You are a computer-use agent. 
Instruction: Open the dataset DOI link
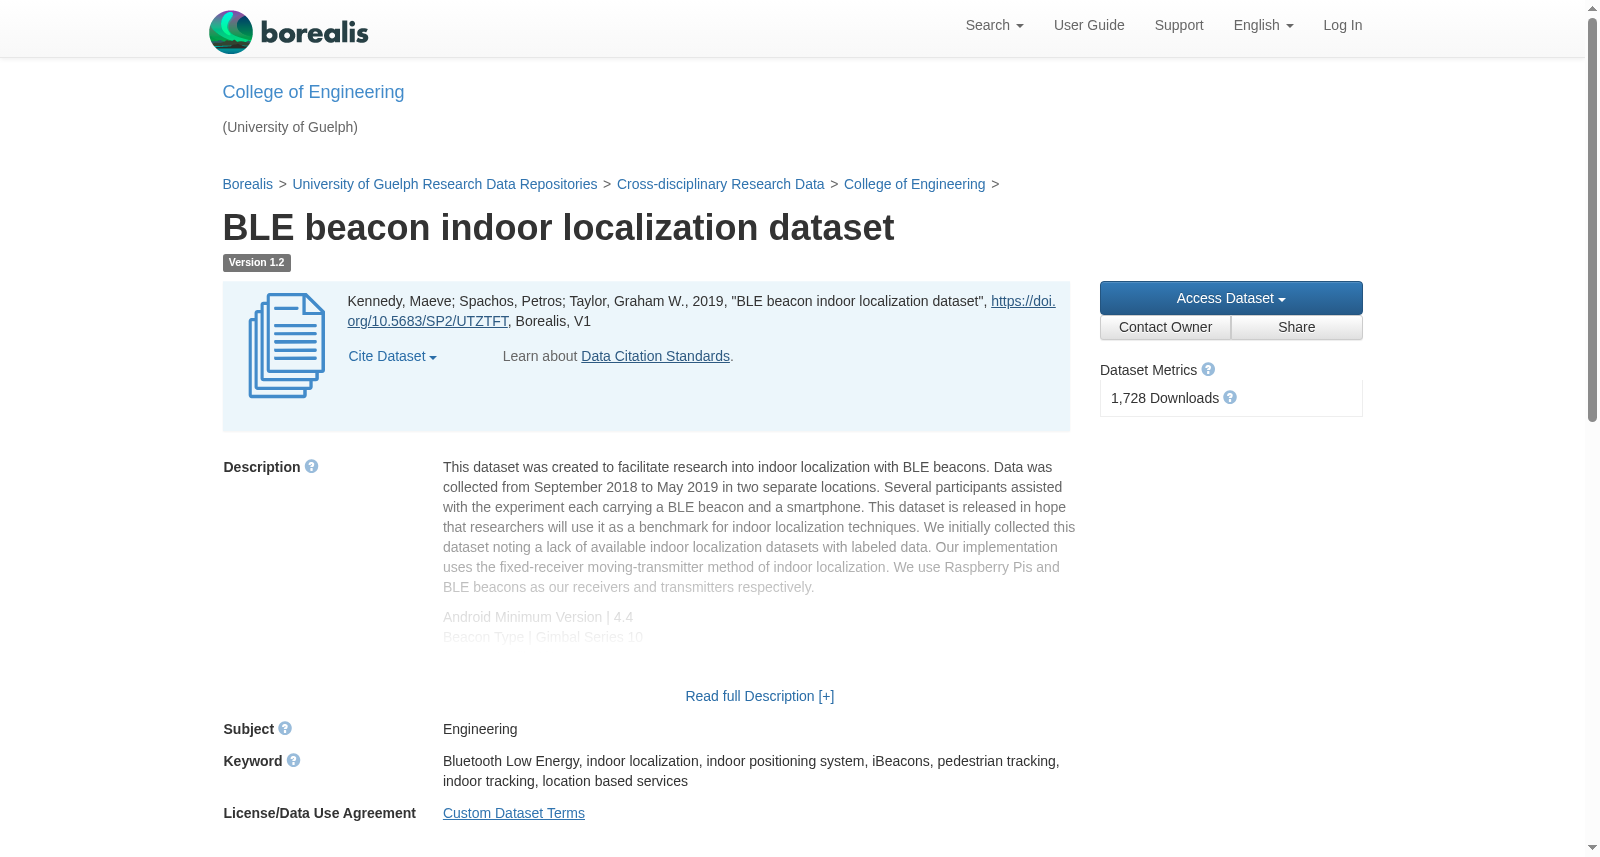coord(701,311)
